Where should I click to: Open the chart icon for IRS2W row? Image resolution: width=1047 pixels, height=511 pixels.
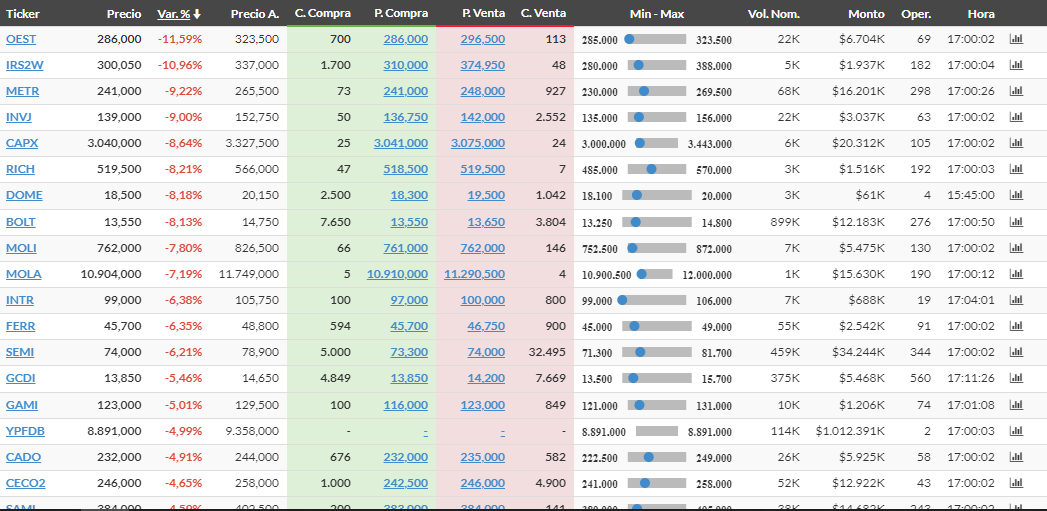click(x=1016, y=65)
